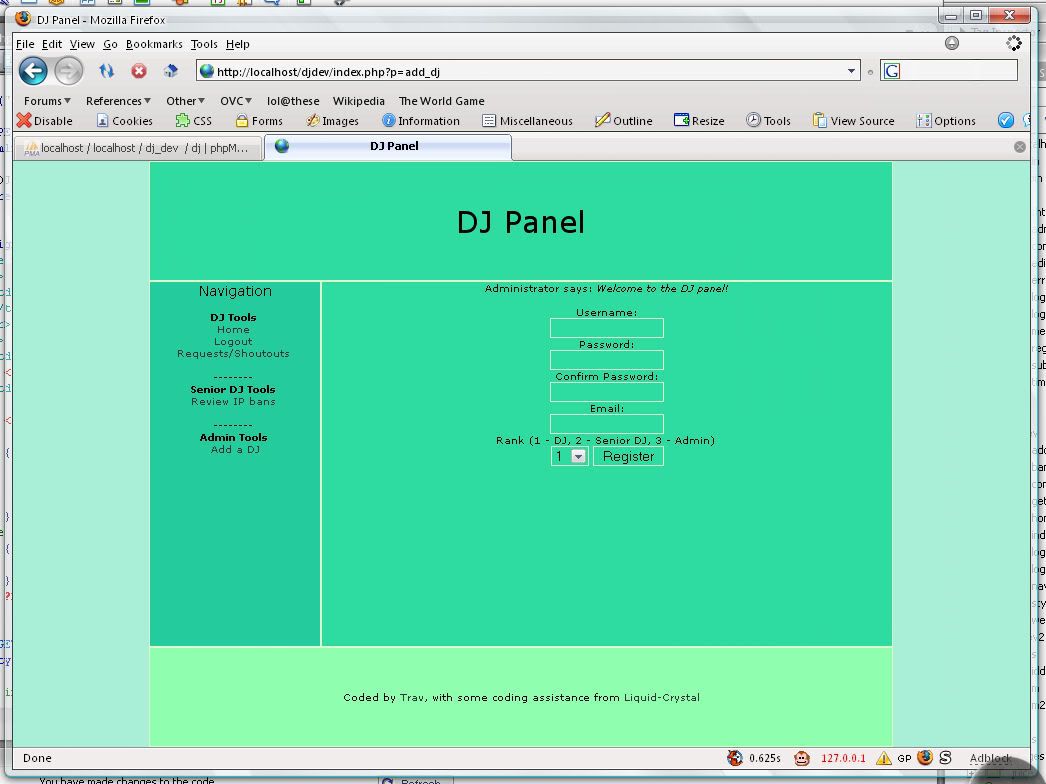The width and height of the screenshot is (1046, 784).
Task: Click the Reload page icon
Action: click(106, 71)
